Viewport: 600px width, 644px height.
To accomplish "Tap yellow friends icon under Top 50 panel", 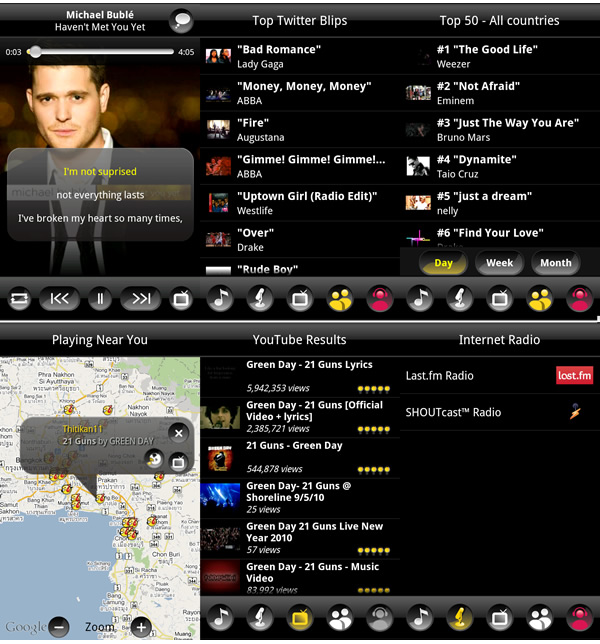I will point(540,299).
